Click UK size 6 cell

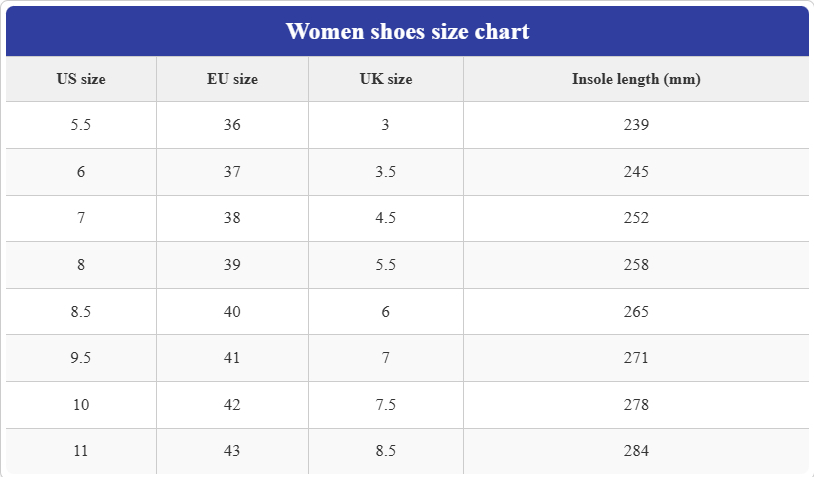click(x=386, y=311)
